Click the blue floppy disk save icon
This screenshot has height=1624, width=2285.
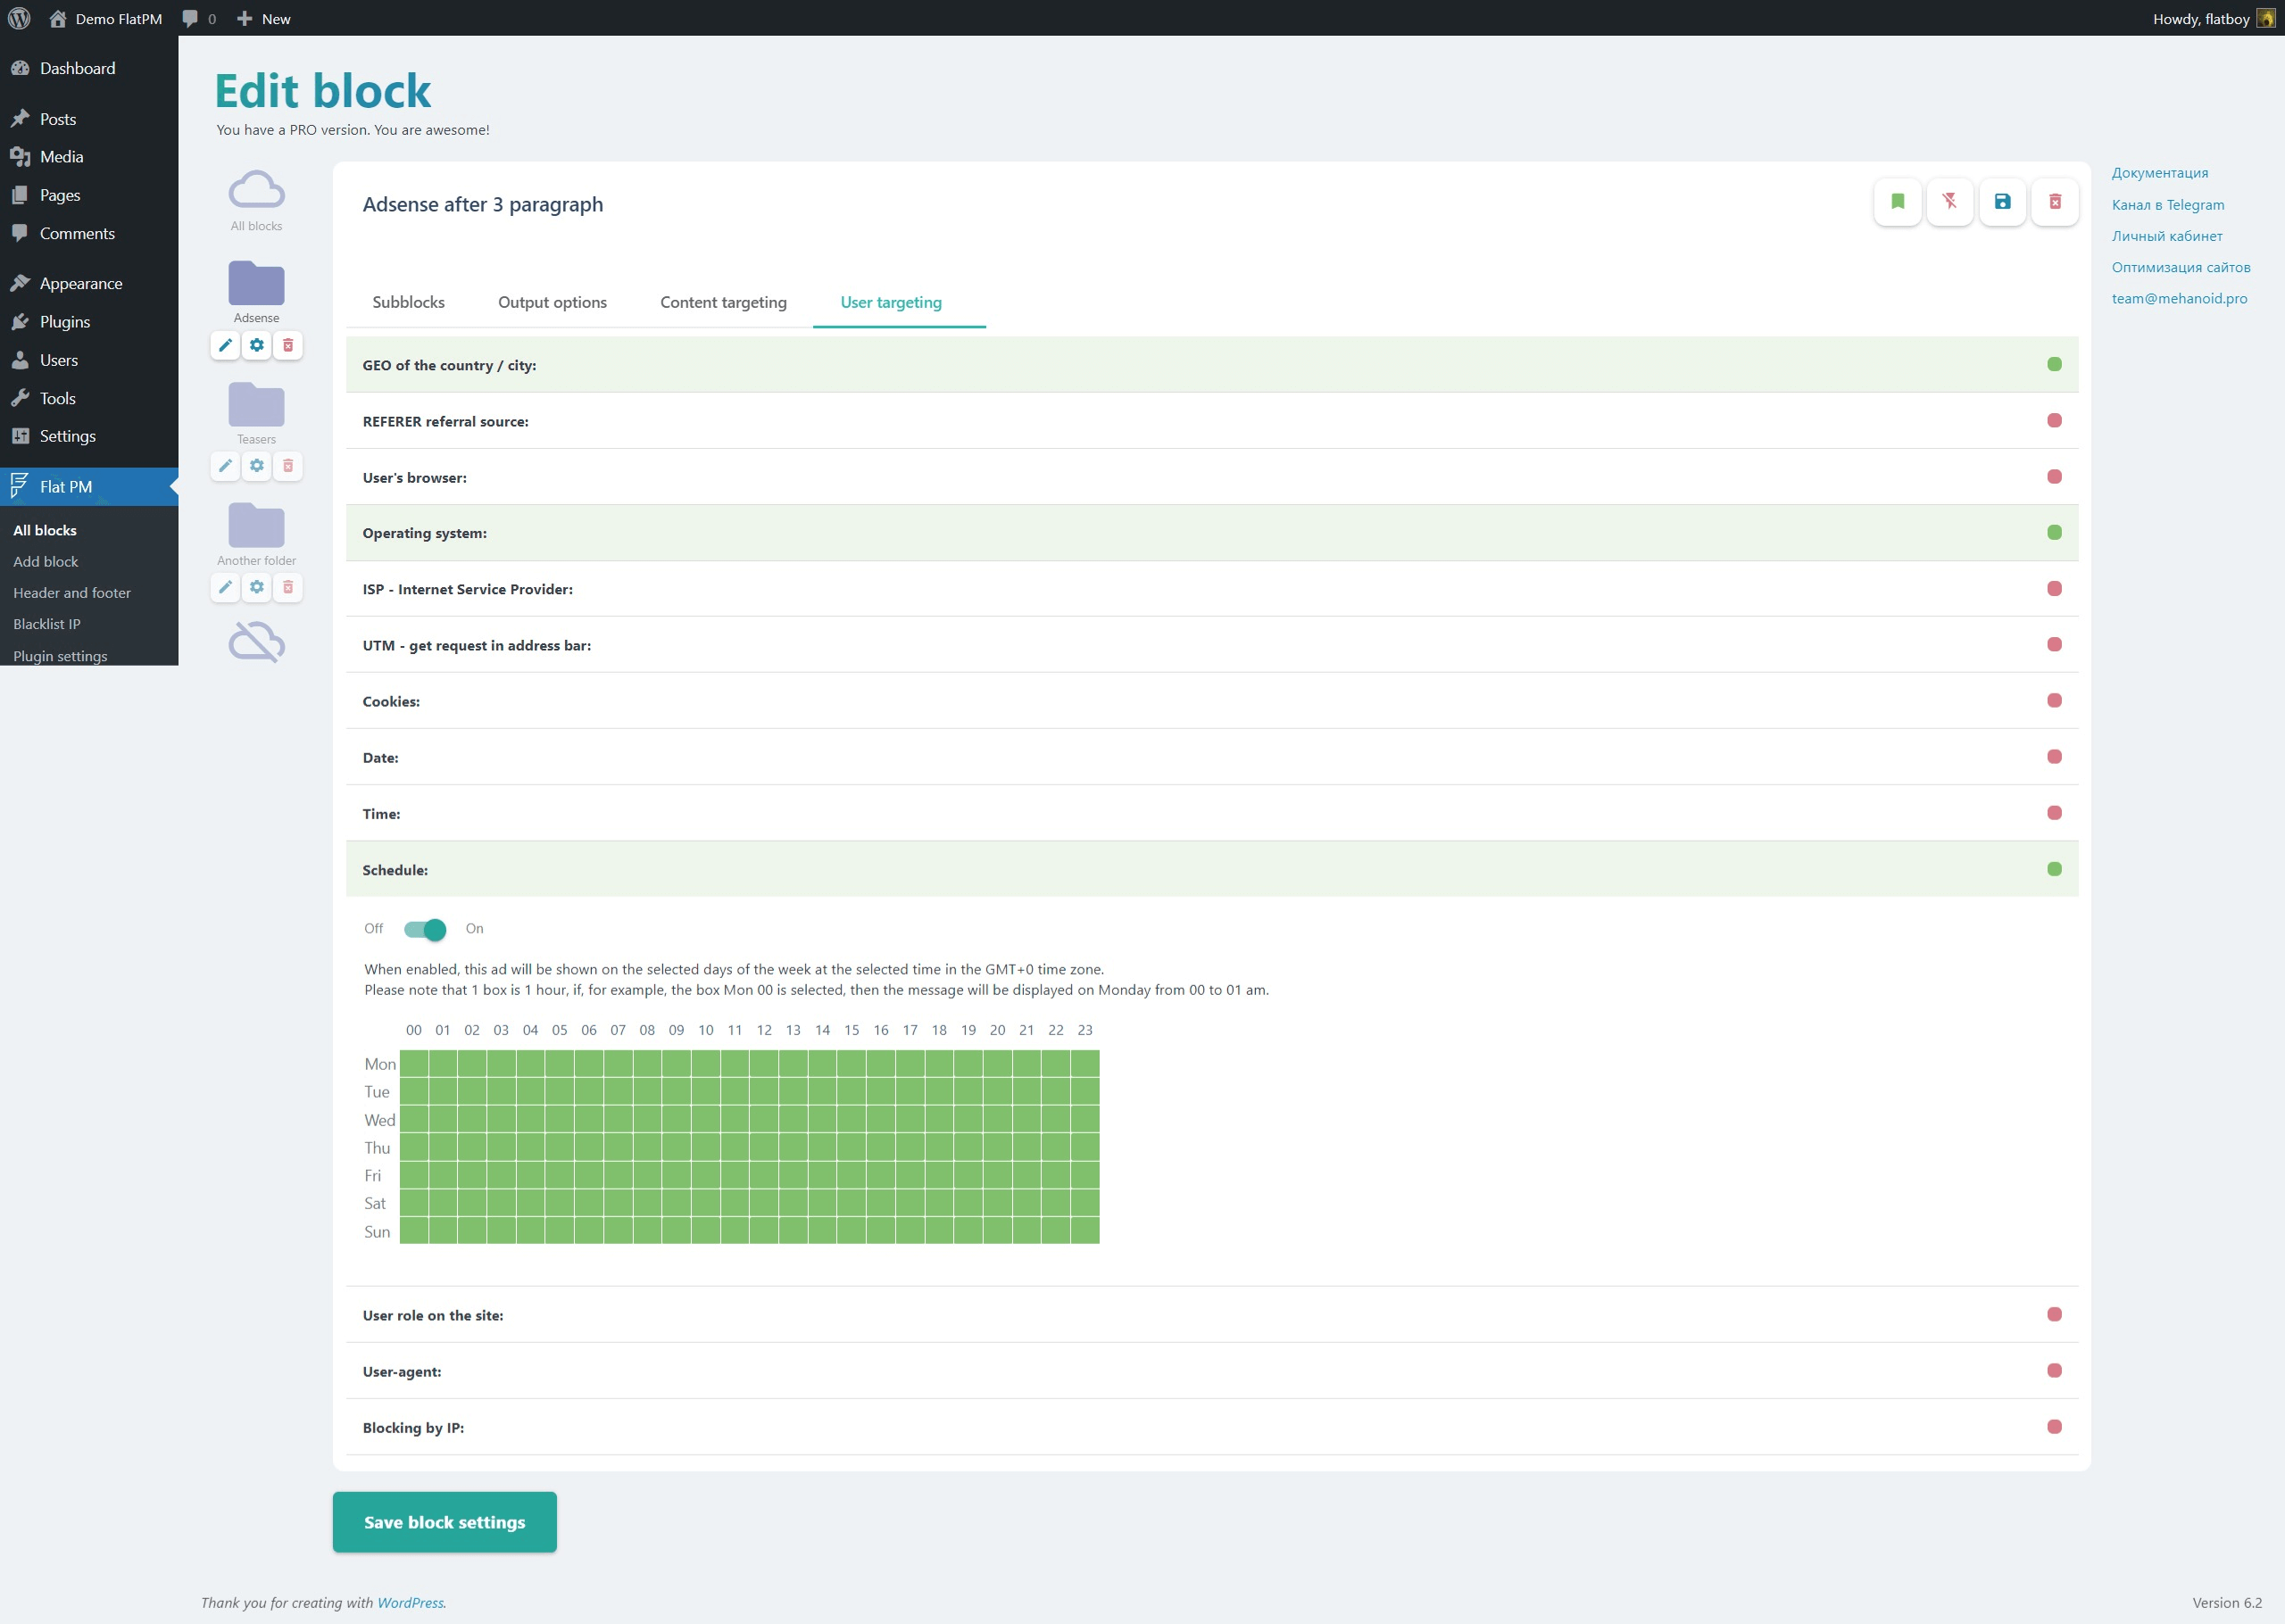(2002, 202)
